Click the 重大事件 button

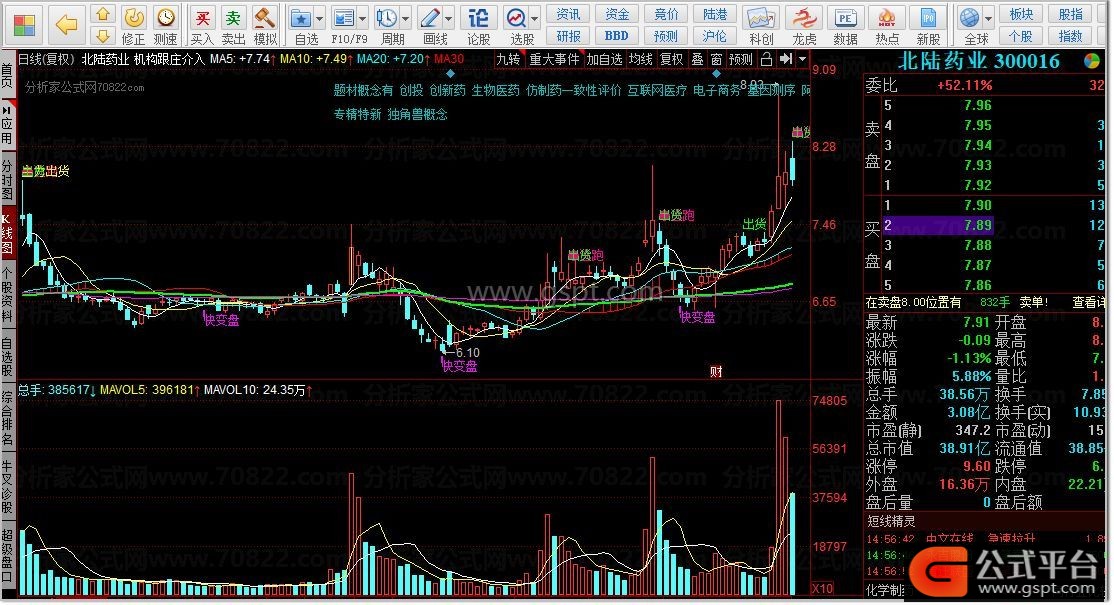coord(554,60)
